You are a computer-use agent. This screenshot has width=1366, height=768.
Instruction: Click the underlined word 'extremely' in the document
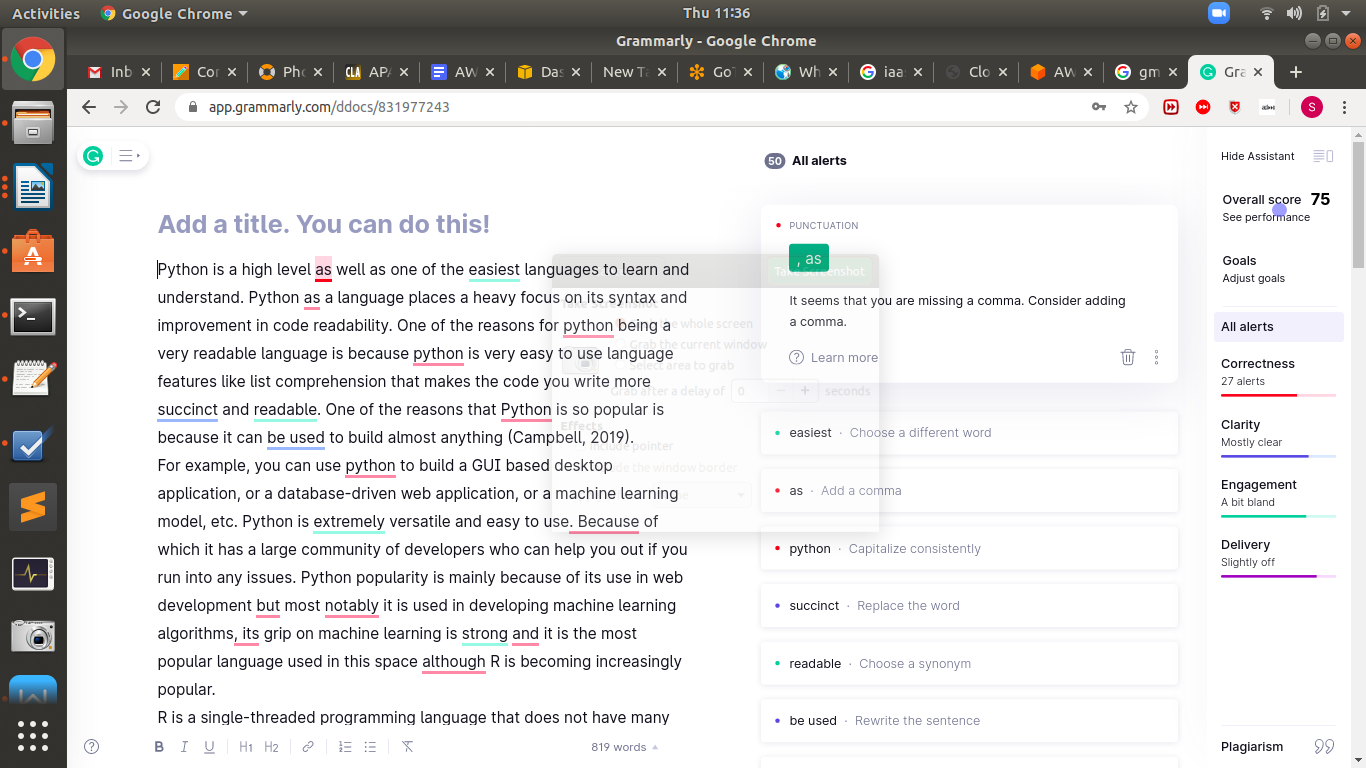tap(349, 521)
